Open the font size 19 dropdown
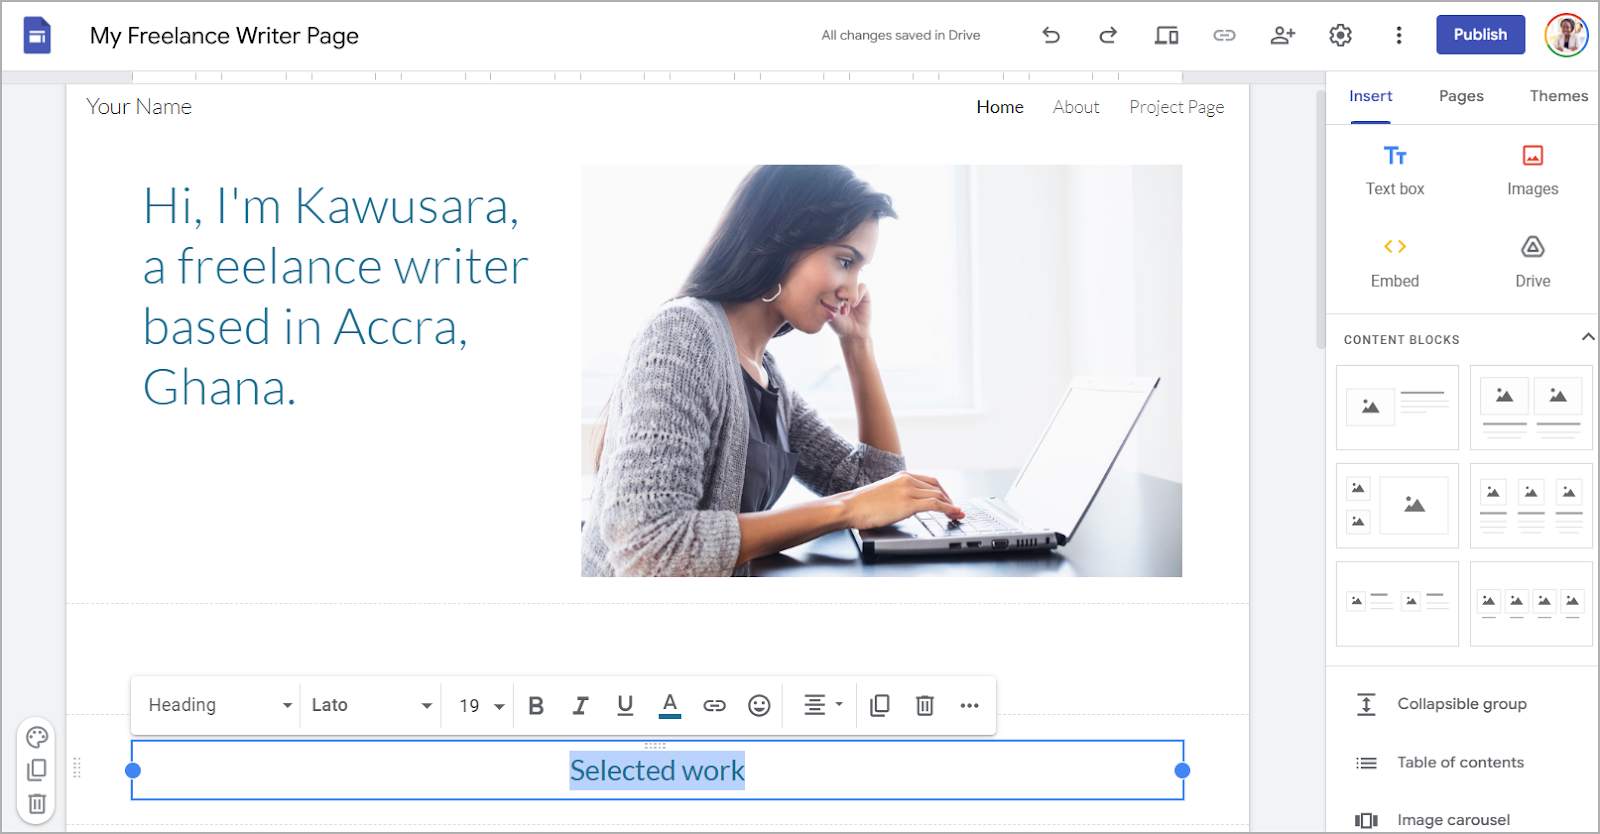Viewport: 1600px width, 834px height. coord(481,705)
